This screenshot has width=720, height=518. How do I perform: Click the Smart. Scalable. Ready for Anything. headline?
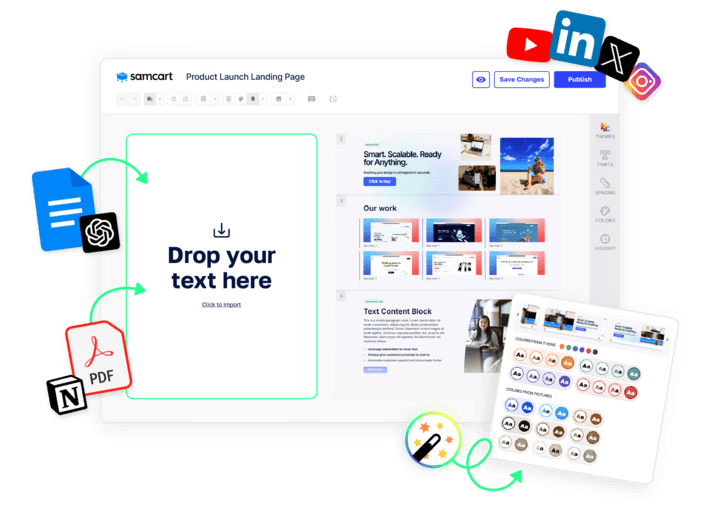402,158
